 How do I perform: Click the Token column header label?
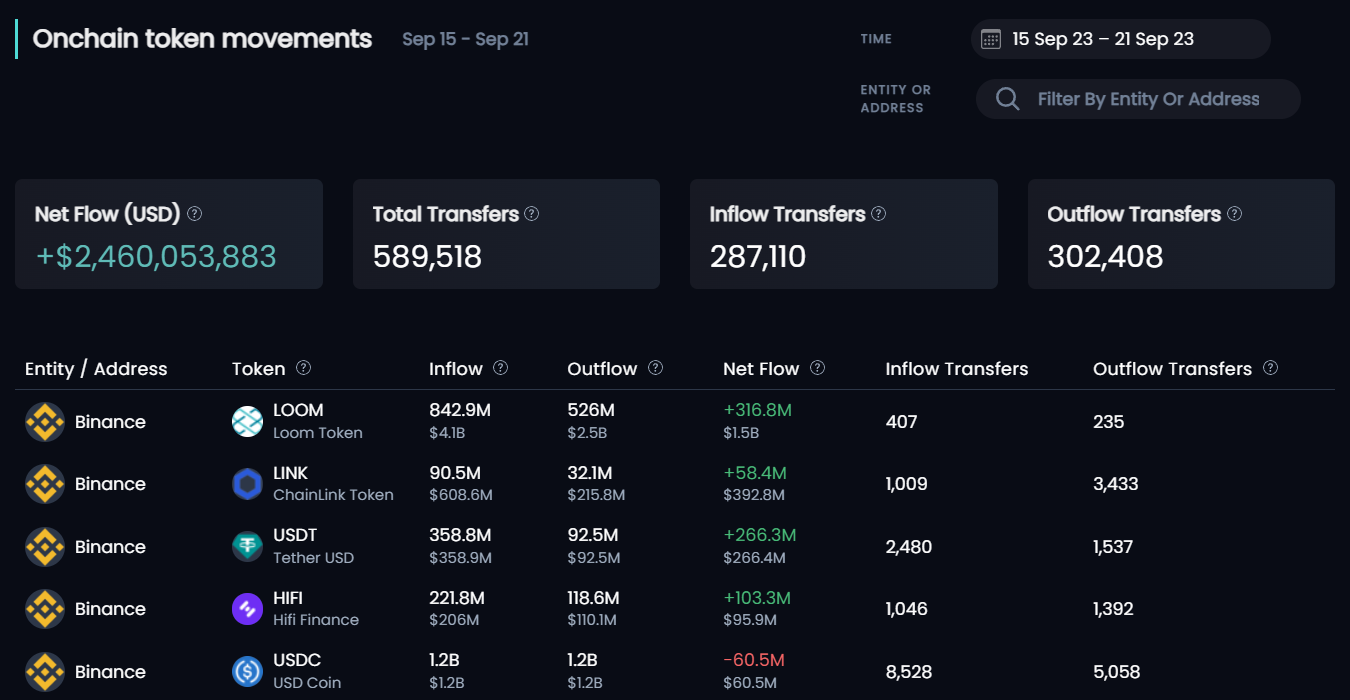259,369
